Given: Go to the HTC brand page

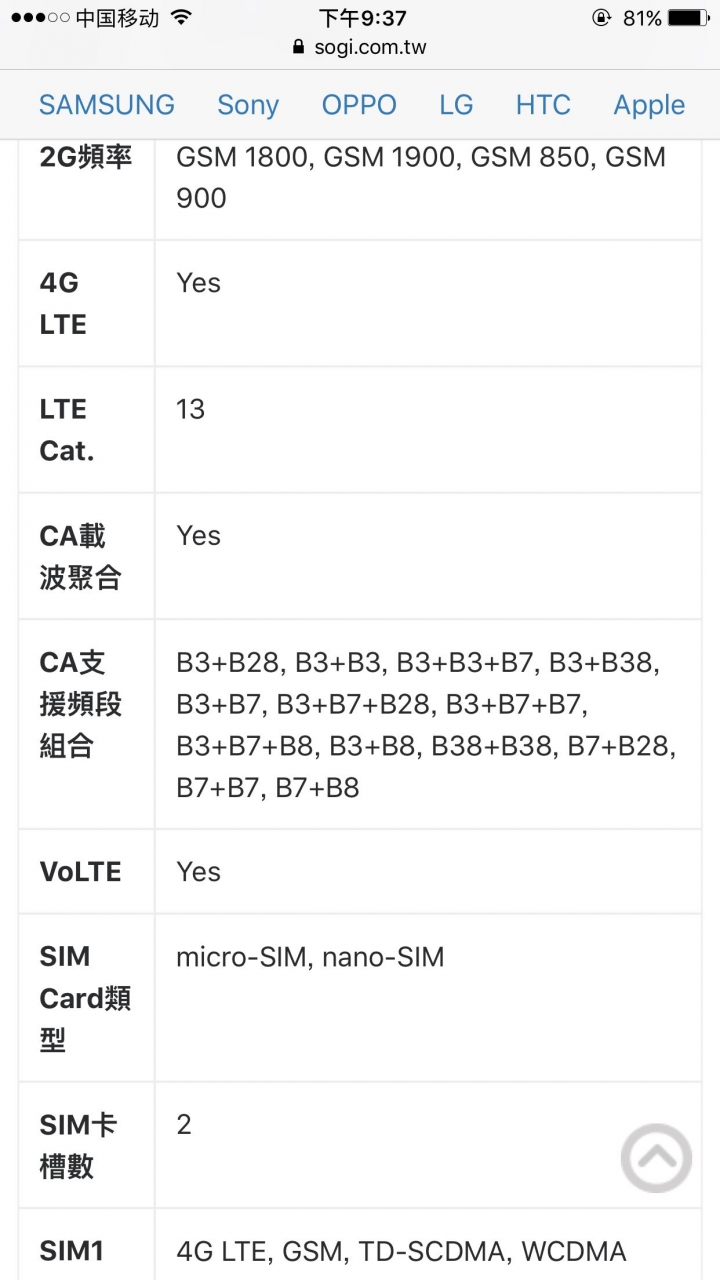Looking at the screenshot, I should (543, 105).
